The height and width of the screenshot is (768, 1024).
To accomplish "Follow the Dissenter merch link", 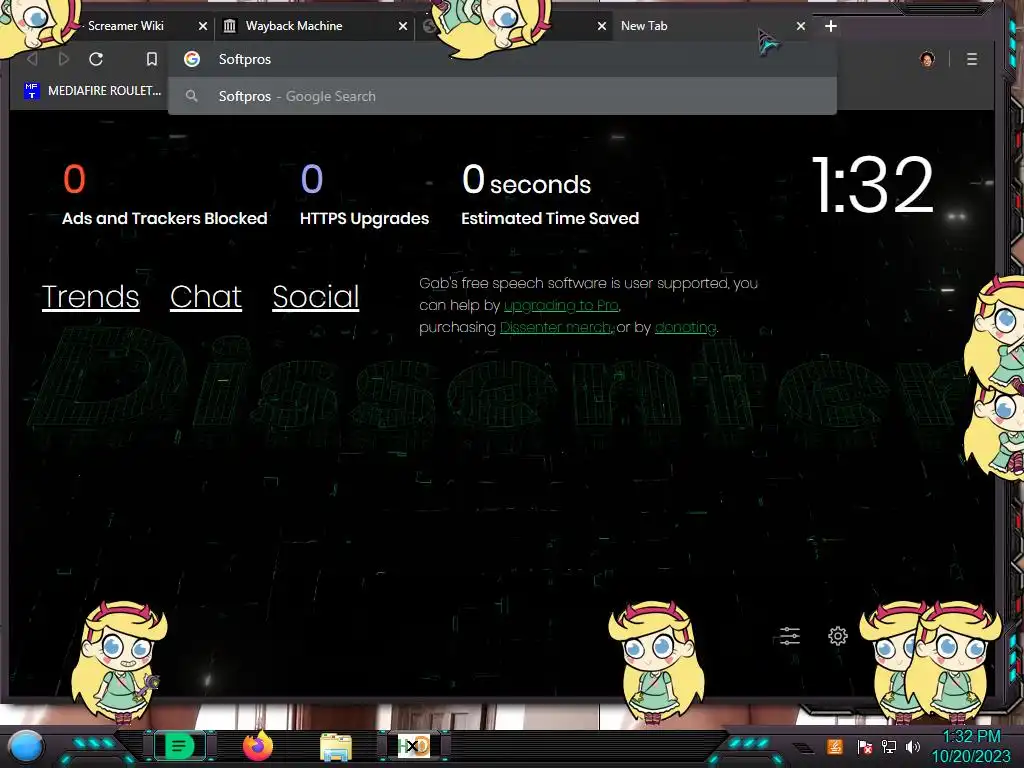I will (x=556, y=327).
